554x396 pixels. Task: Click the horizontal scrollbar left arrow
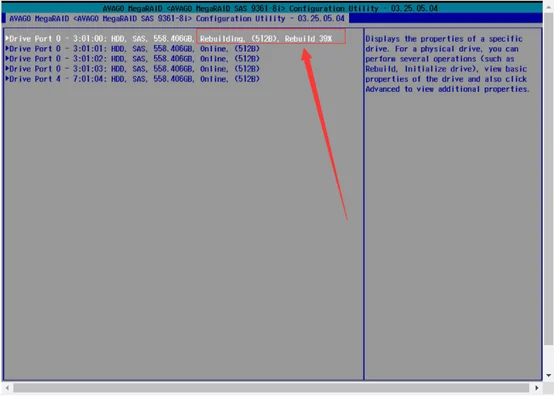pyautogui.click(x=7, y=388)
